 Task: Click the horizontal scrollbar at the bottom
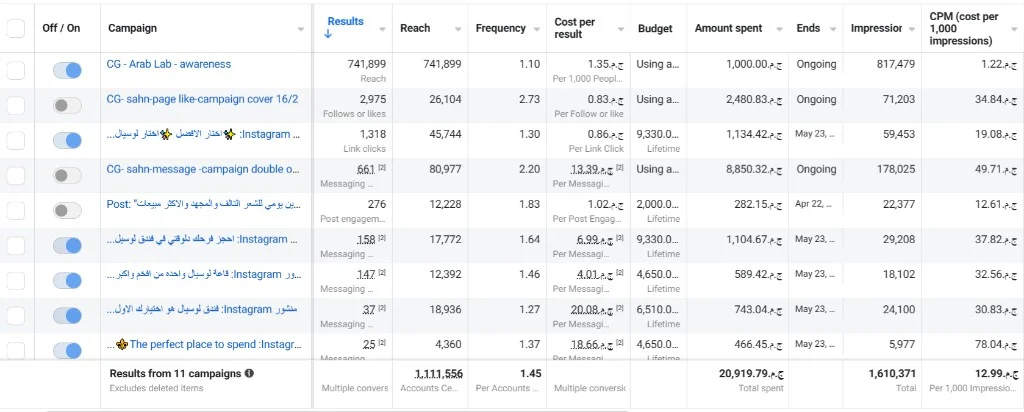click(336, 410)
